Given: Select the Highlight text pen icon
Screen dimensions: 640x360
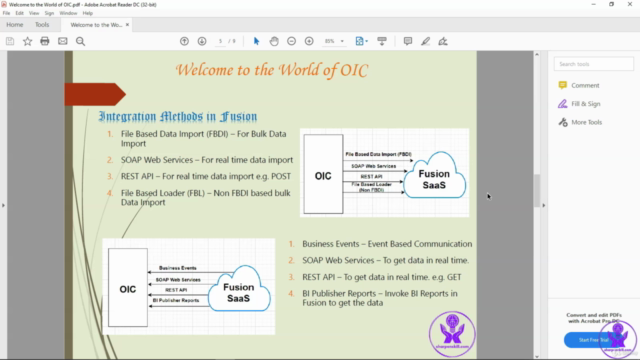Looking at the screenshot, I should pyautogui.click(x=425, y=41).
